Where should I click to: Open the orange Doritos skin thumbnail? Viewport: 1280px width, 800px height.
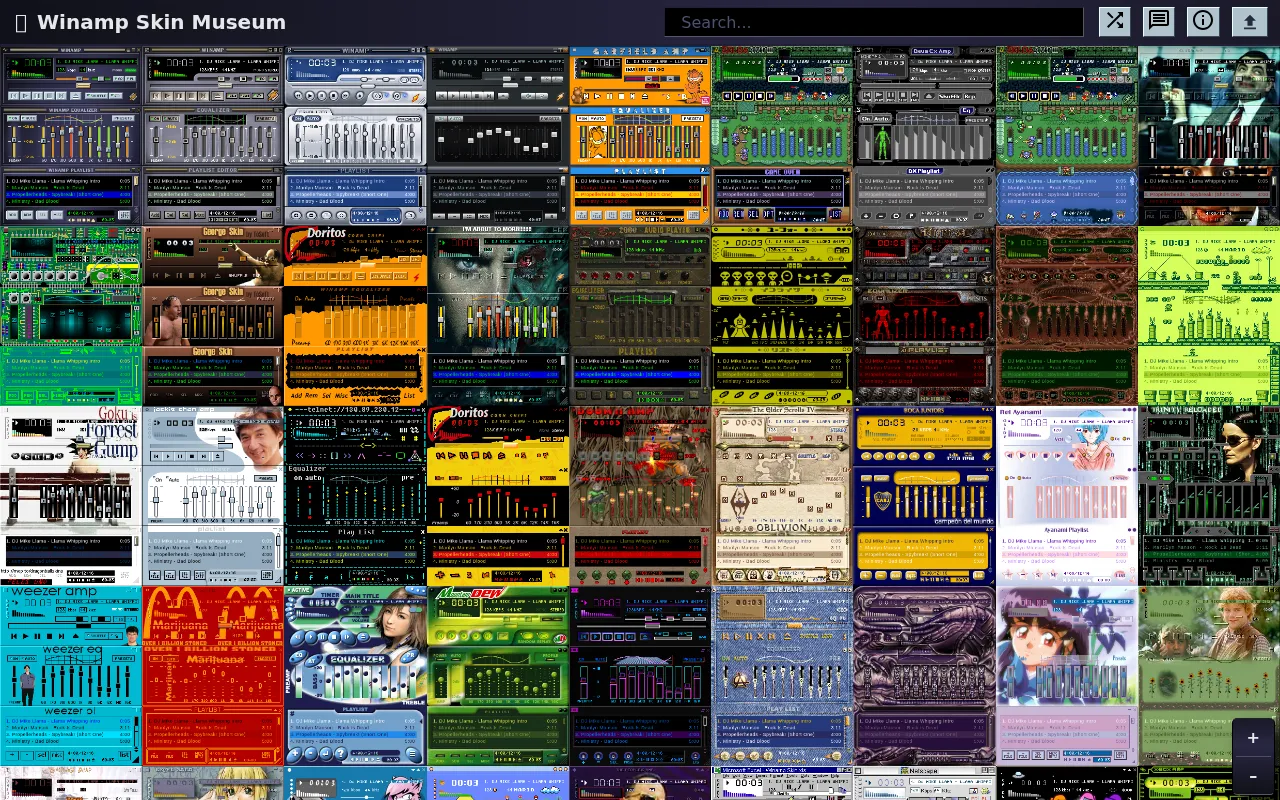(x=355, y=315)
